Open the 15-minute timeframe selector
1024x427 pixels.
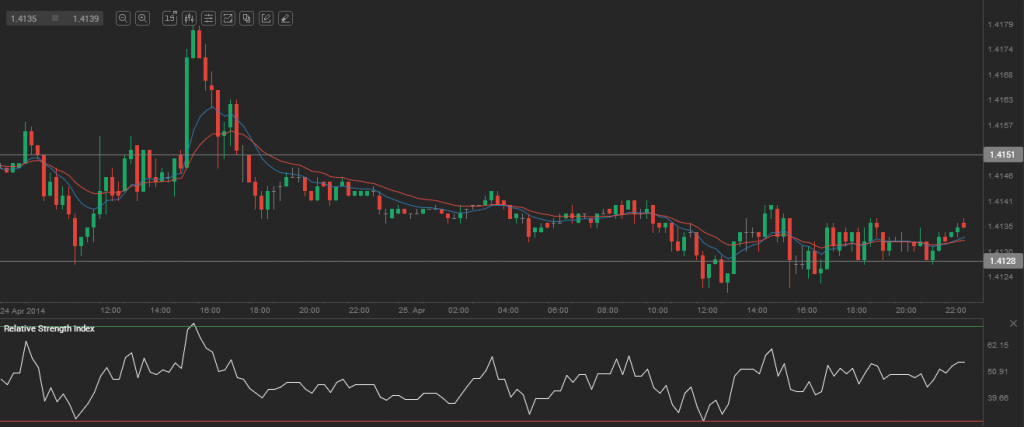click(x=170, y=18)
